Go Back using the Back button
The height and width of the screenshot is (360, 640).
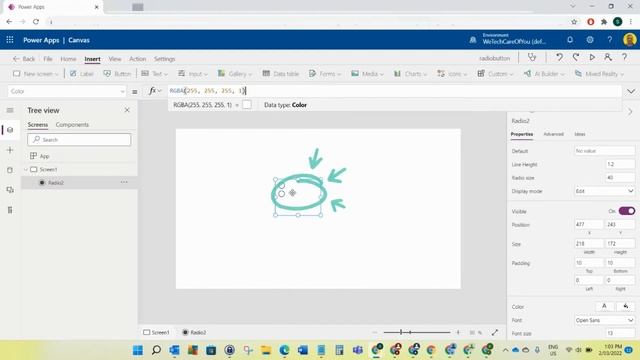tap(24, 59)
